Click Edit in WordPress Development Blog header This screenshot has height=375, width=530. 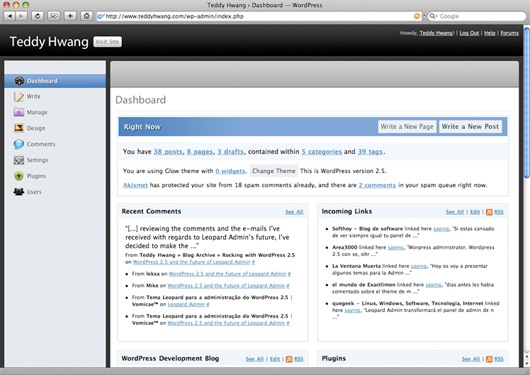275,359
